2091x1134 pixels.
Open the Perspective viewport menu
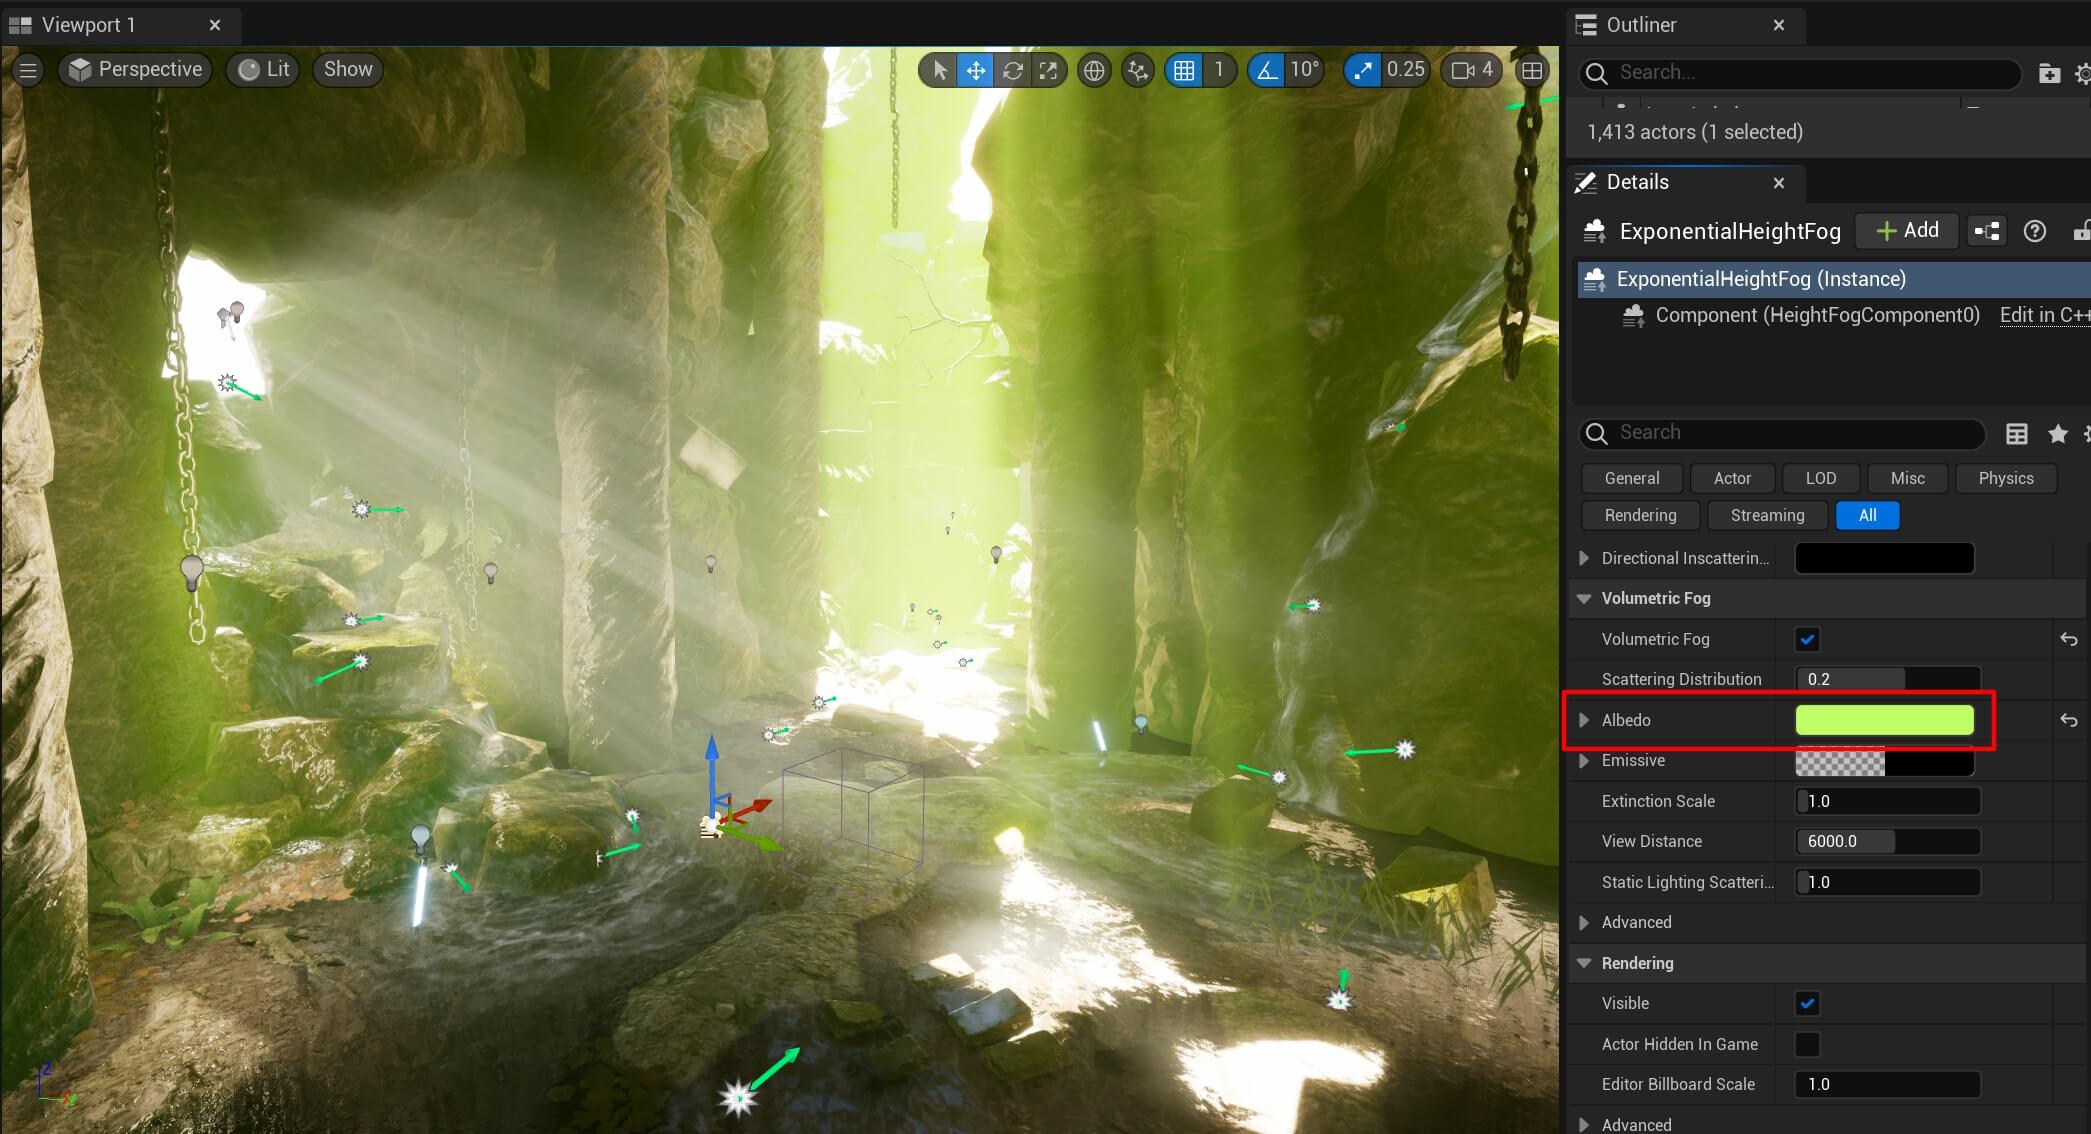(x=135, y=69)
